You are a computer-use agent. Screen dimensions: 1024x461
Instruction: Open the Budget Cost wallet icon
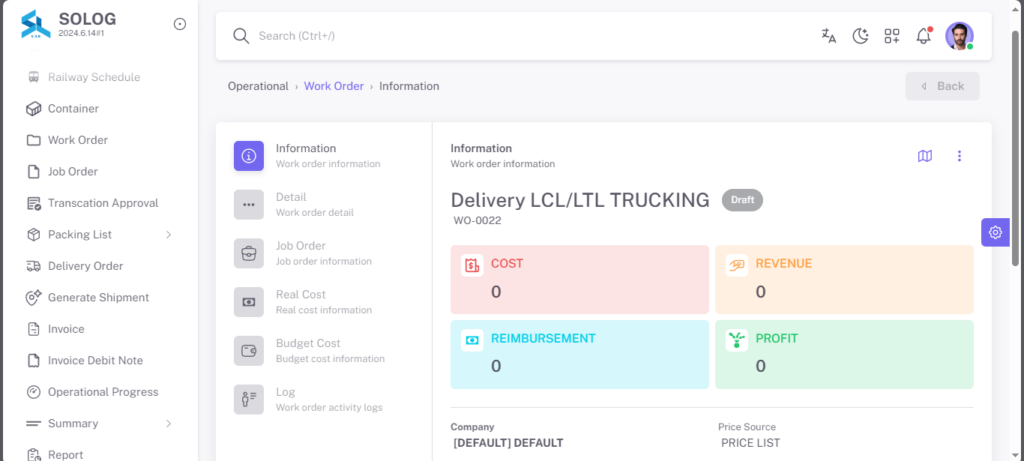point(249,351)
